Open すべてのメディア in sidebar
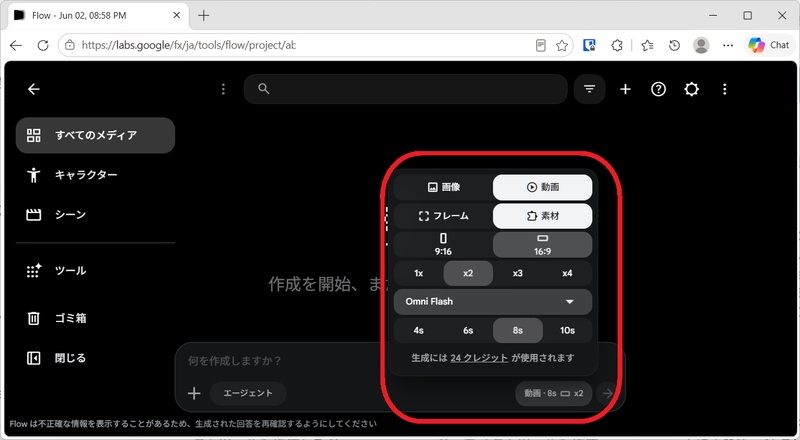This screenshot has height=440, width=800. pos(95,135)
